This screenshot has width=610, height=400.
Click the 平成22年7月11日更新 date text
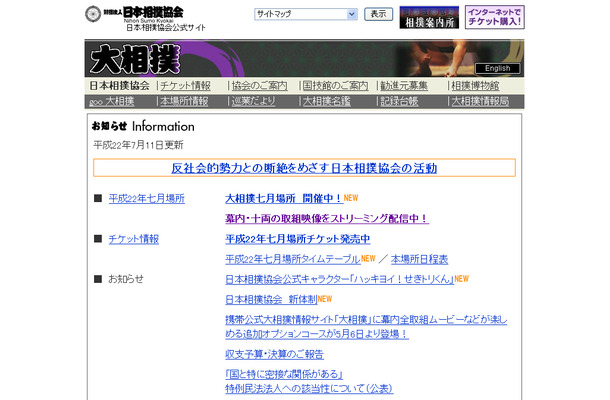pos(138,145)
